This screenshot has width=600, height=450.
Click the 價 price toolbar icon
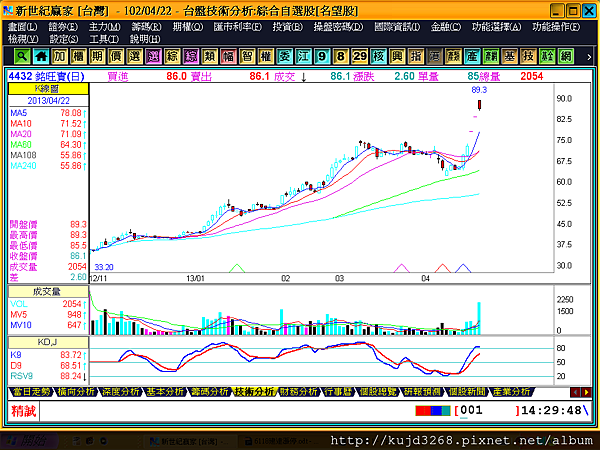pos(116,57)
